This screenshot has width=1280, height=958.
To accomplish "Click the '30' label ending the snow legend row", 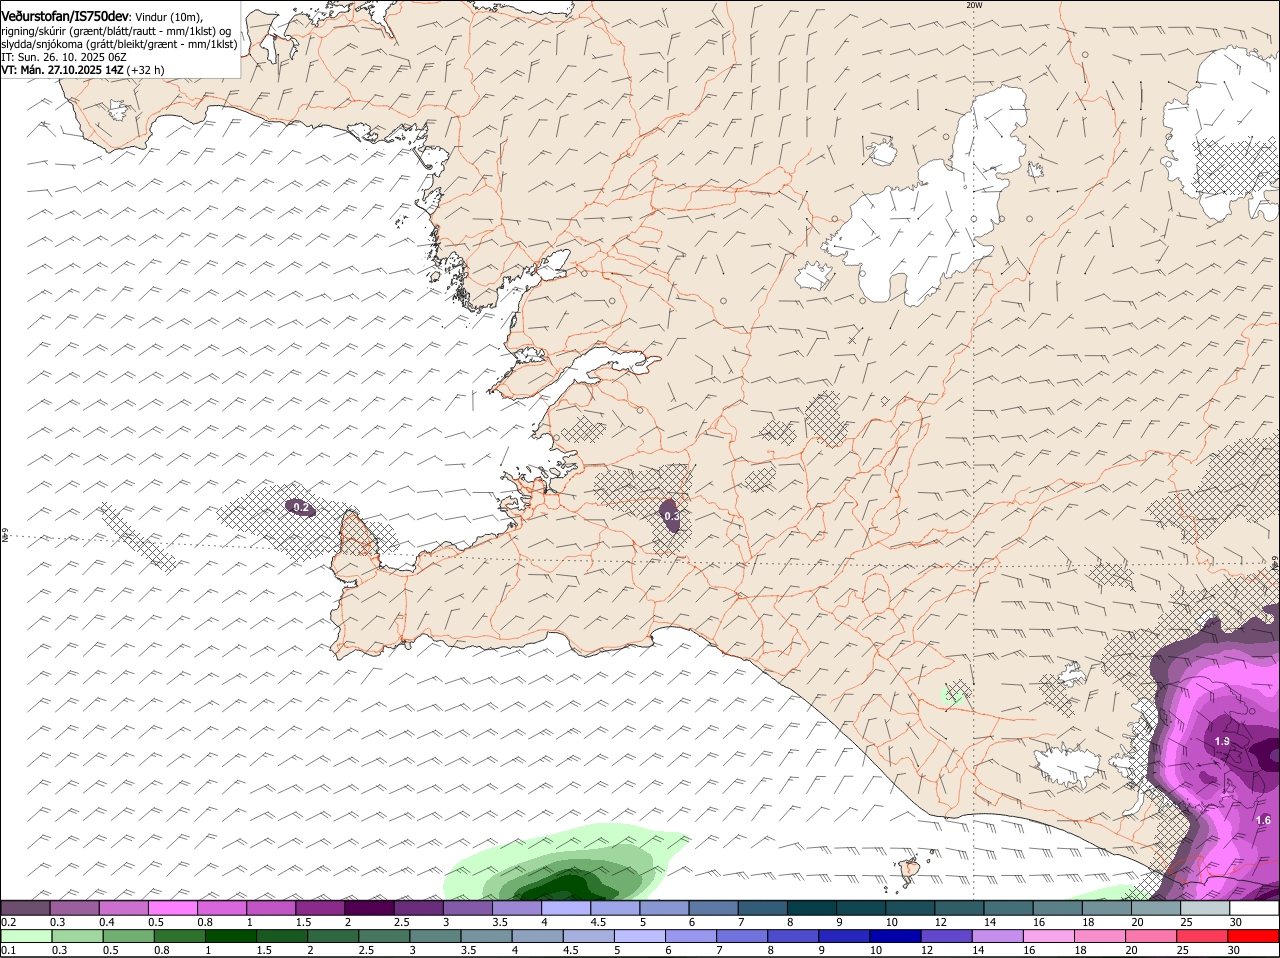I will pos(1236,921).
